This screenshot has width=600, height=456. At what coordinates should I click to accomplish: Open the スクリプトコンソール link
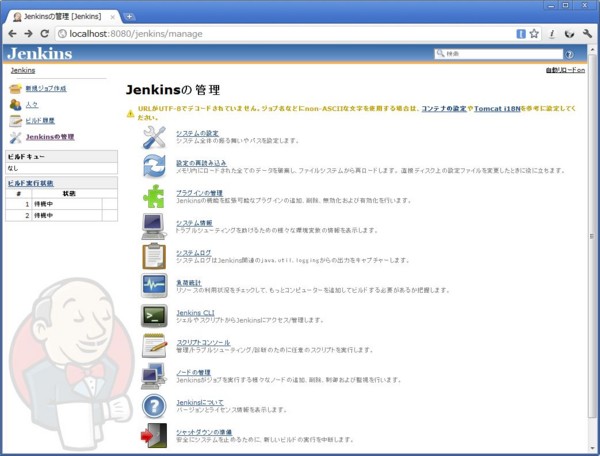(203, 342)
